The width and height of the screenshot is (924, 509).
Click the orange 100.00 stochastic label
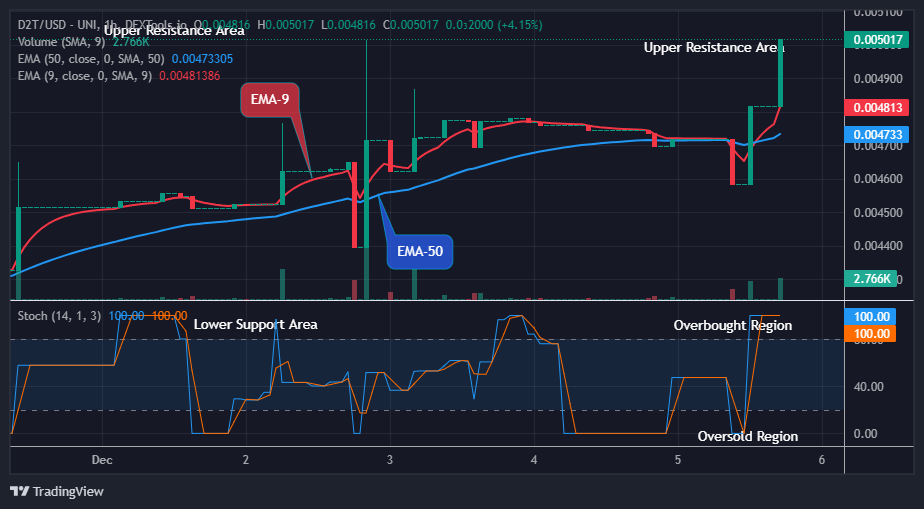click(870, 333)
